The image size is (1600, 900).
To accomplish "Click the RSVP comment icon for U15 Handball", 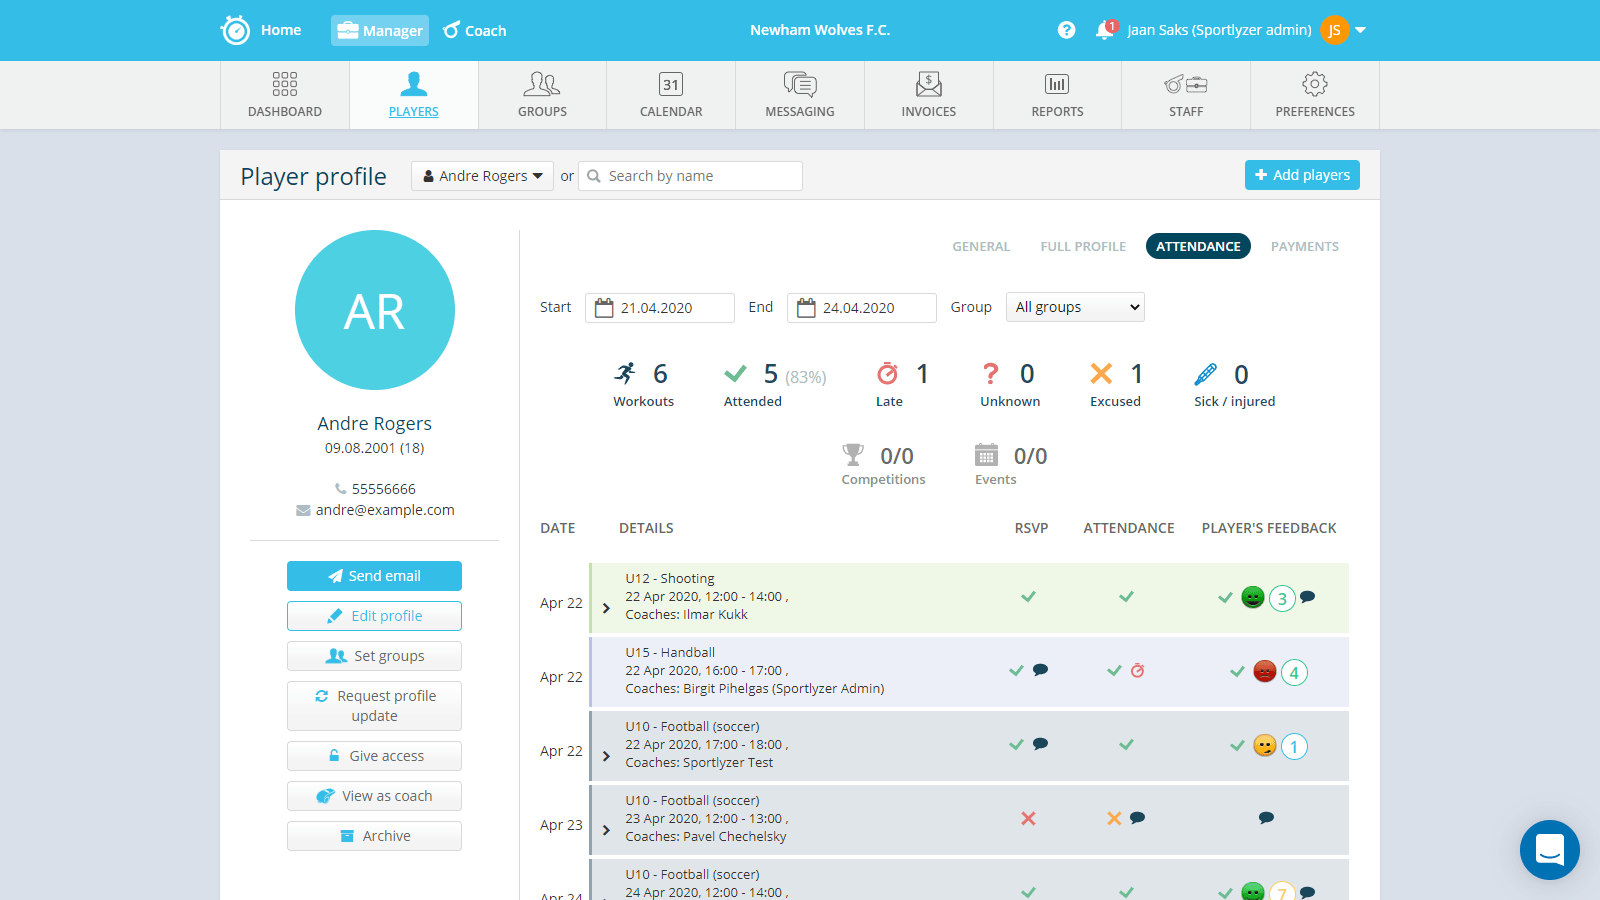I will coord(1040,670).
